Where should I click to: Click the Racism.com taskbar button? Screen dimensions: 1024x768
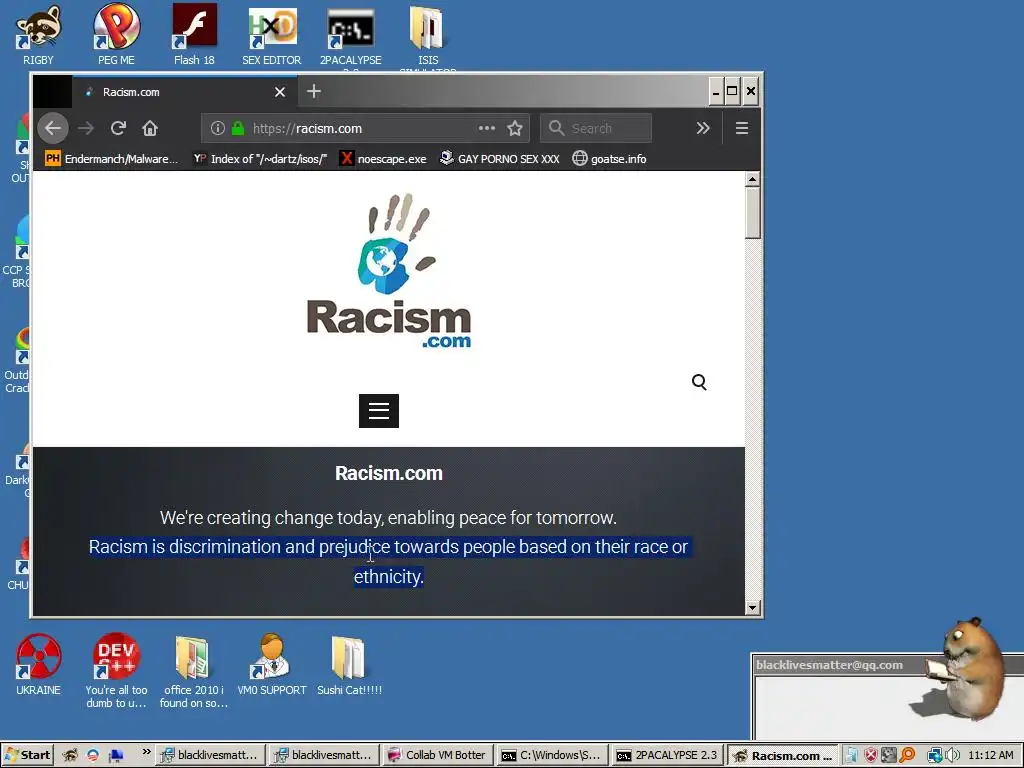point(782,755)
